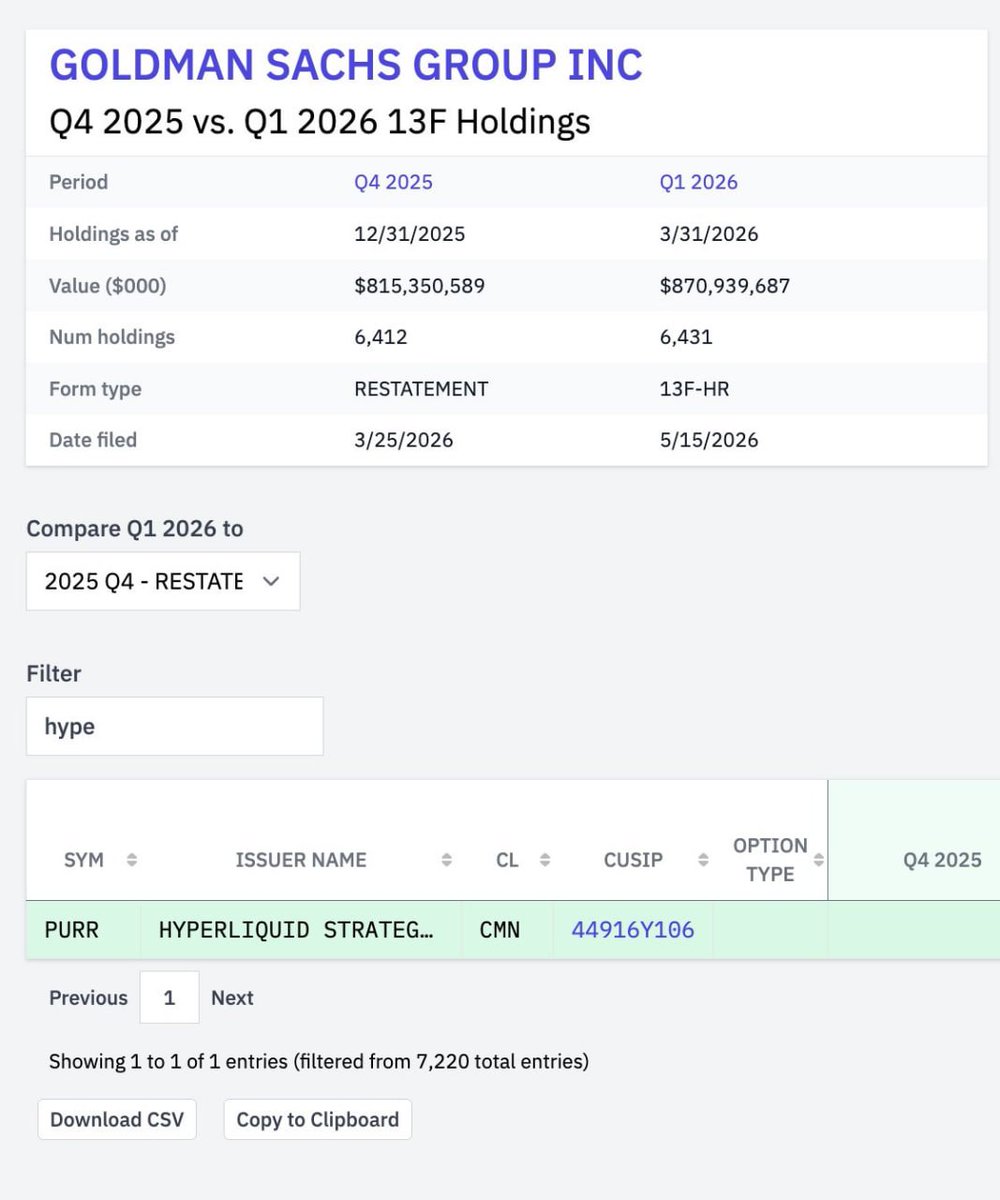Sort by CUSIP column arrows
Image resolution: width=1000 pixels, height=1200 pixels.
click(x=704, y=860)
